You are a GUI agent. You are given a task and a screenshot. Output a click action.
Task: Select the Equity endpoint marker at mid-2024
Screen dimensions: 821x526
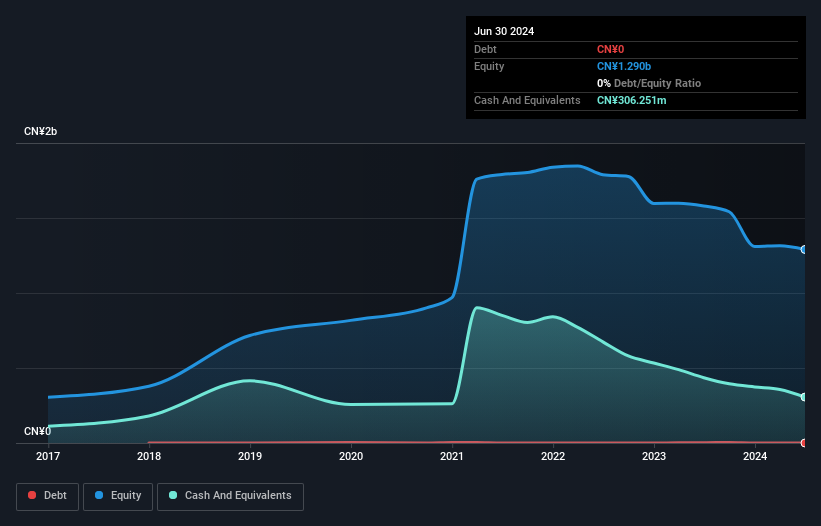click(804, 250)
